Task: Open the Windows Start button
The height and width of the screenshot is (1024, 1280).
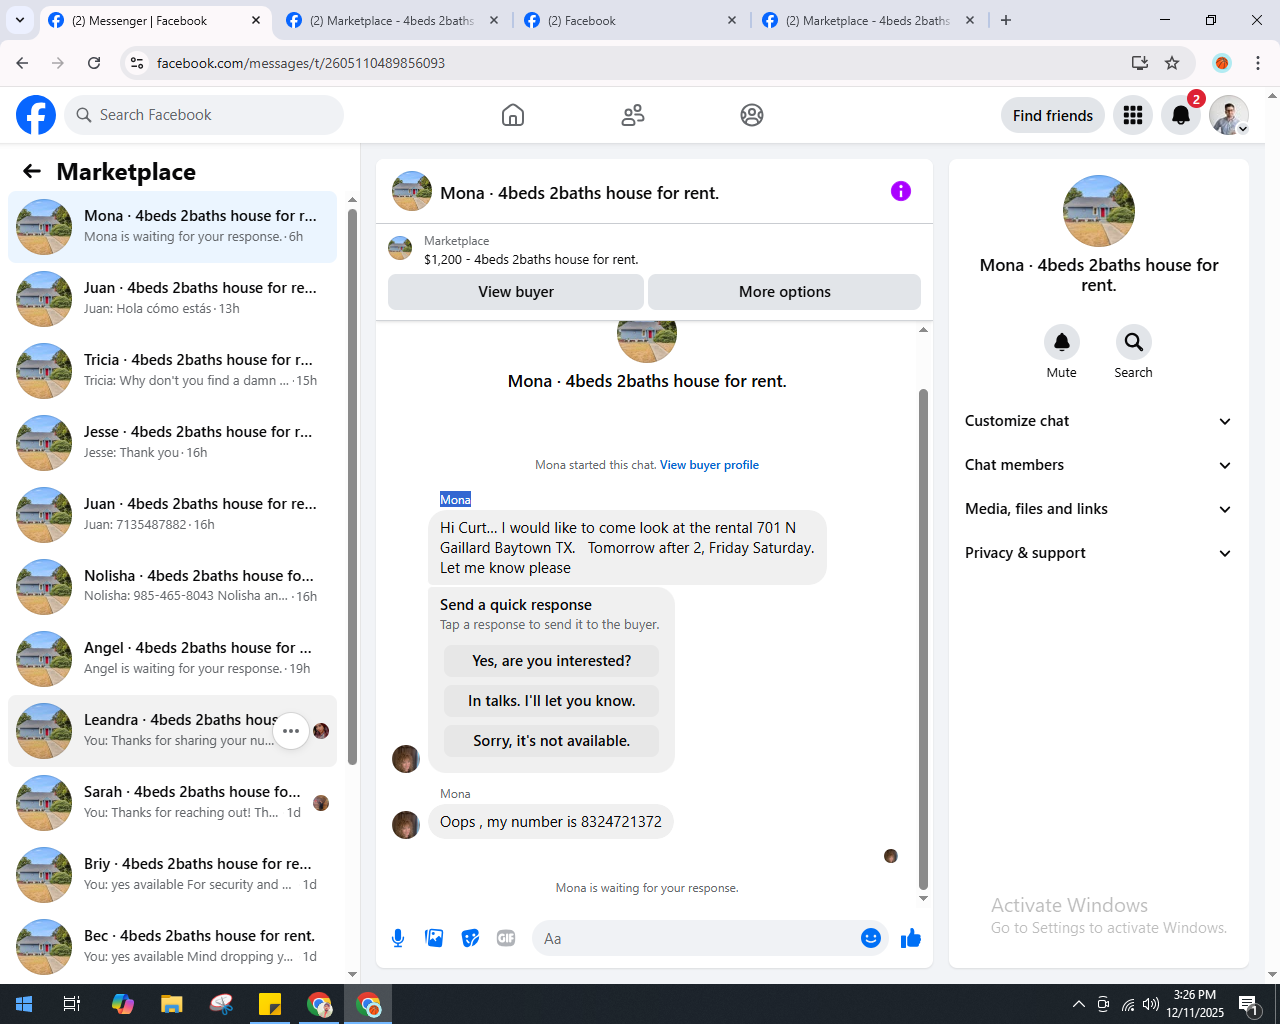Action: 24,1004
